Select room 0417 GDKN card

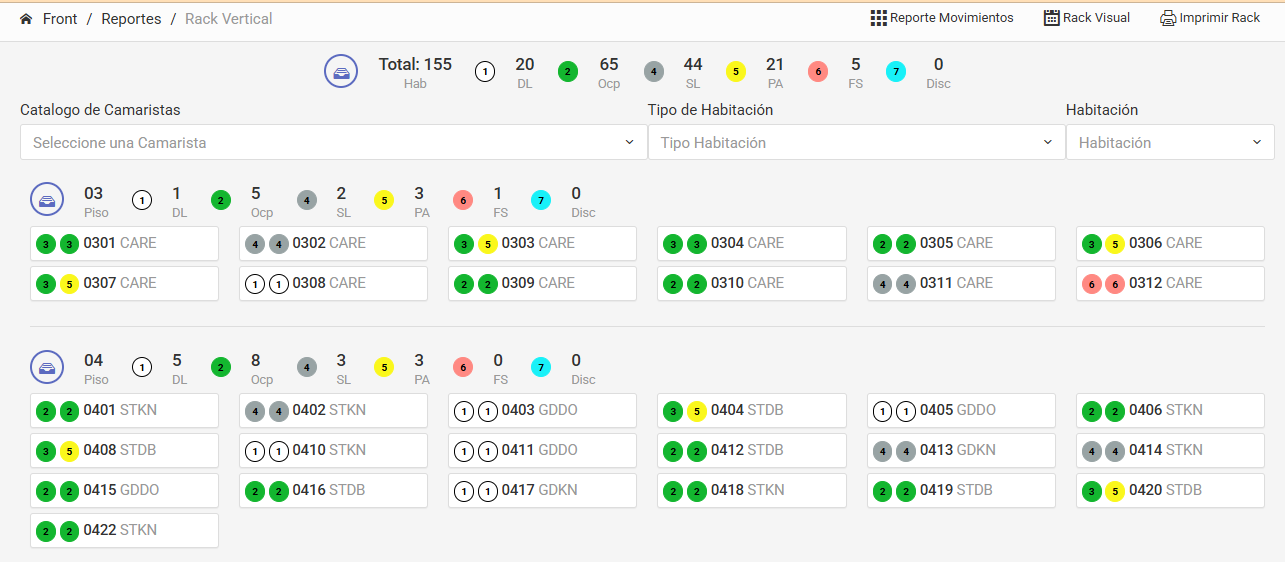(542, 490)
